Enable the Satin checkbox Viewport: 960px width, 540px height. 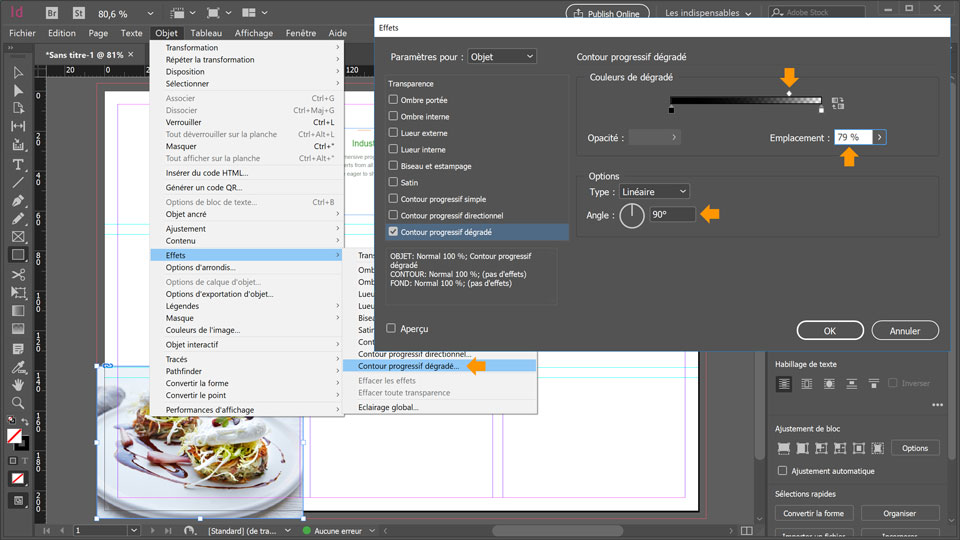pos(393,182)
